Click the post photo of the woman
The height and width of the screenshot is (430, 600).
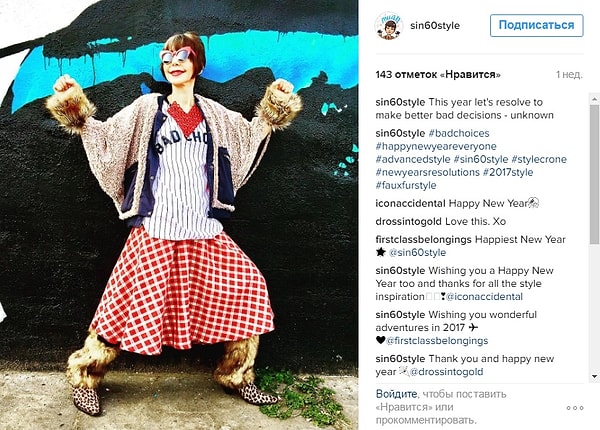pos(179,215)
